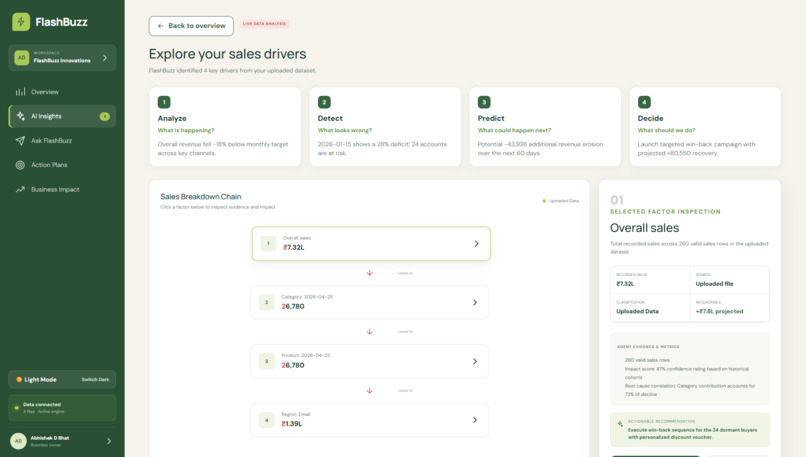The width and height of the screenshot is (806, 457).
Task: Click 'Explore your sales drivers' heading
Action: 227,54
